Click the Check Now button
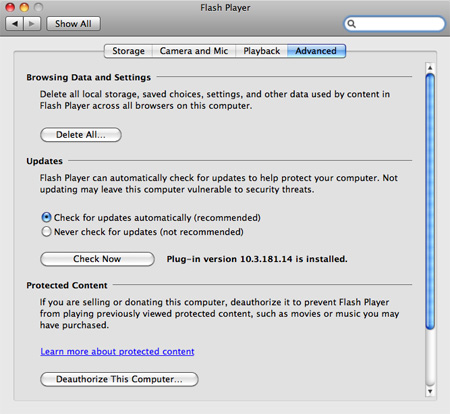Screen dimensions: 450x414 97,259
